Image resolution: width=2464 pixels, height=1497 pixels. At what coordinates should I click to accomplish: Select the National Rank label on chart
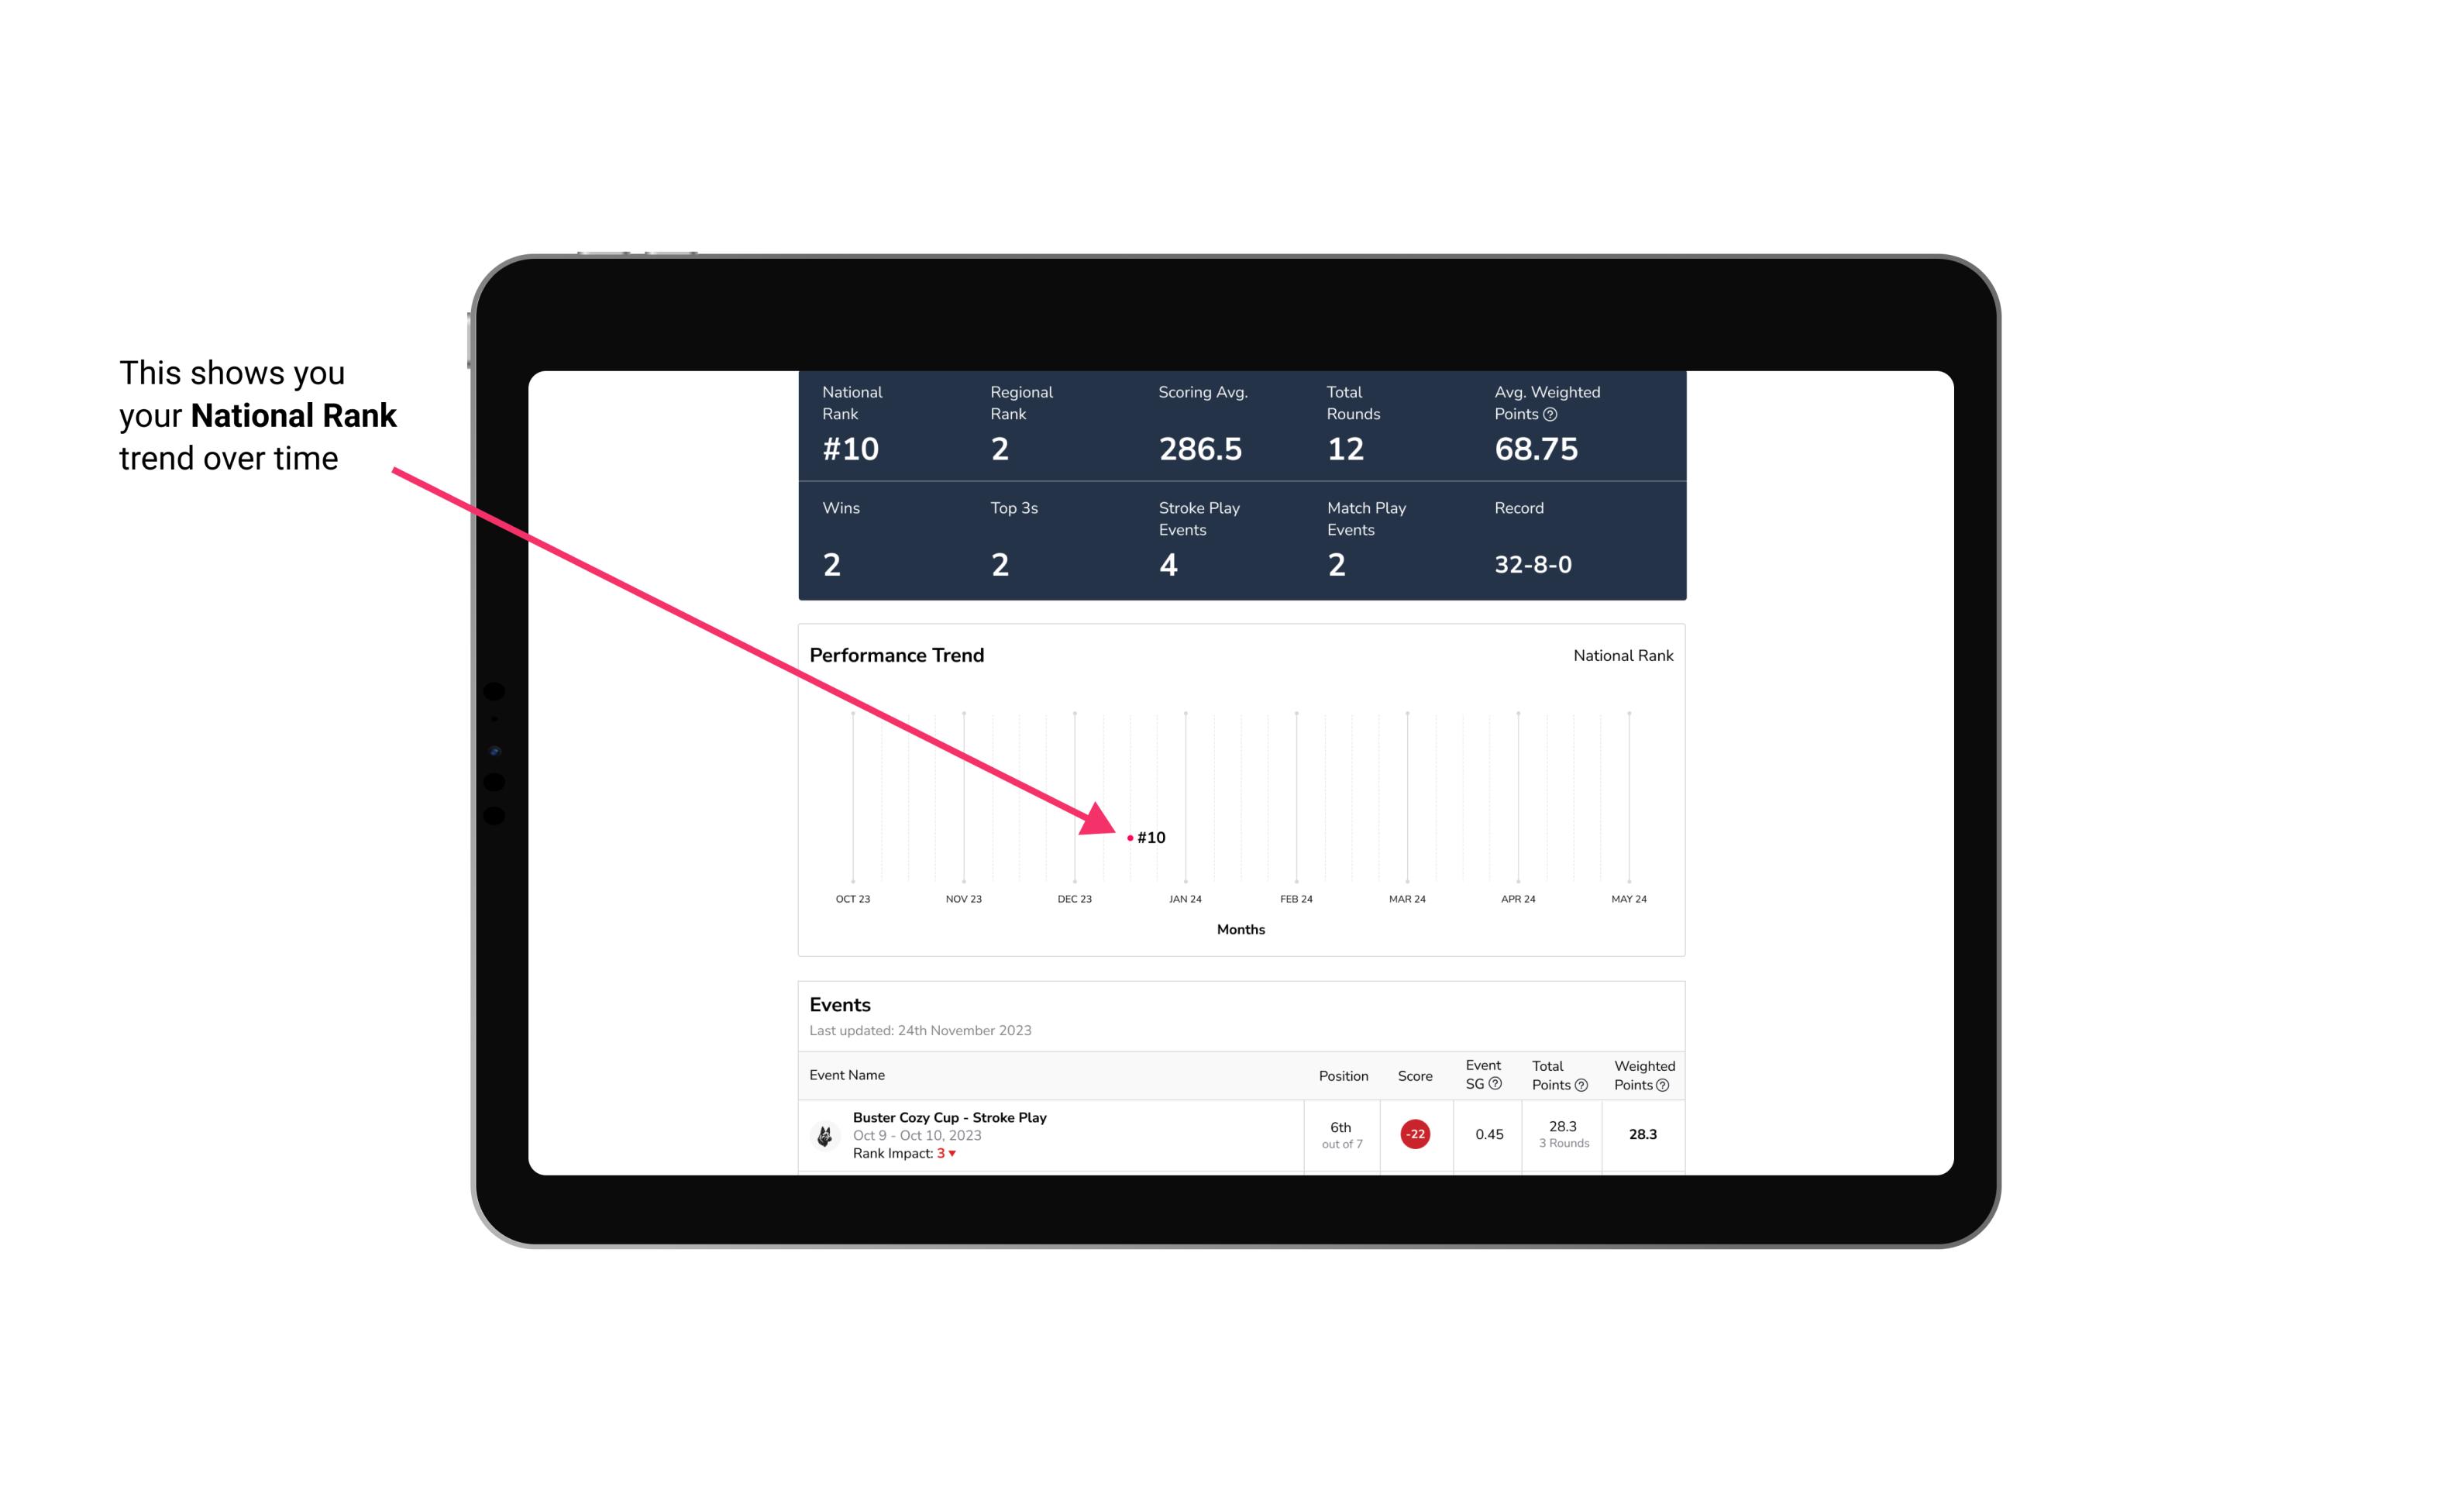pos(1619,655)
